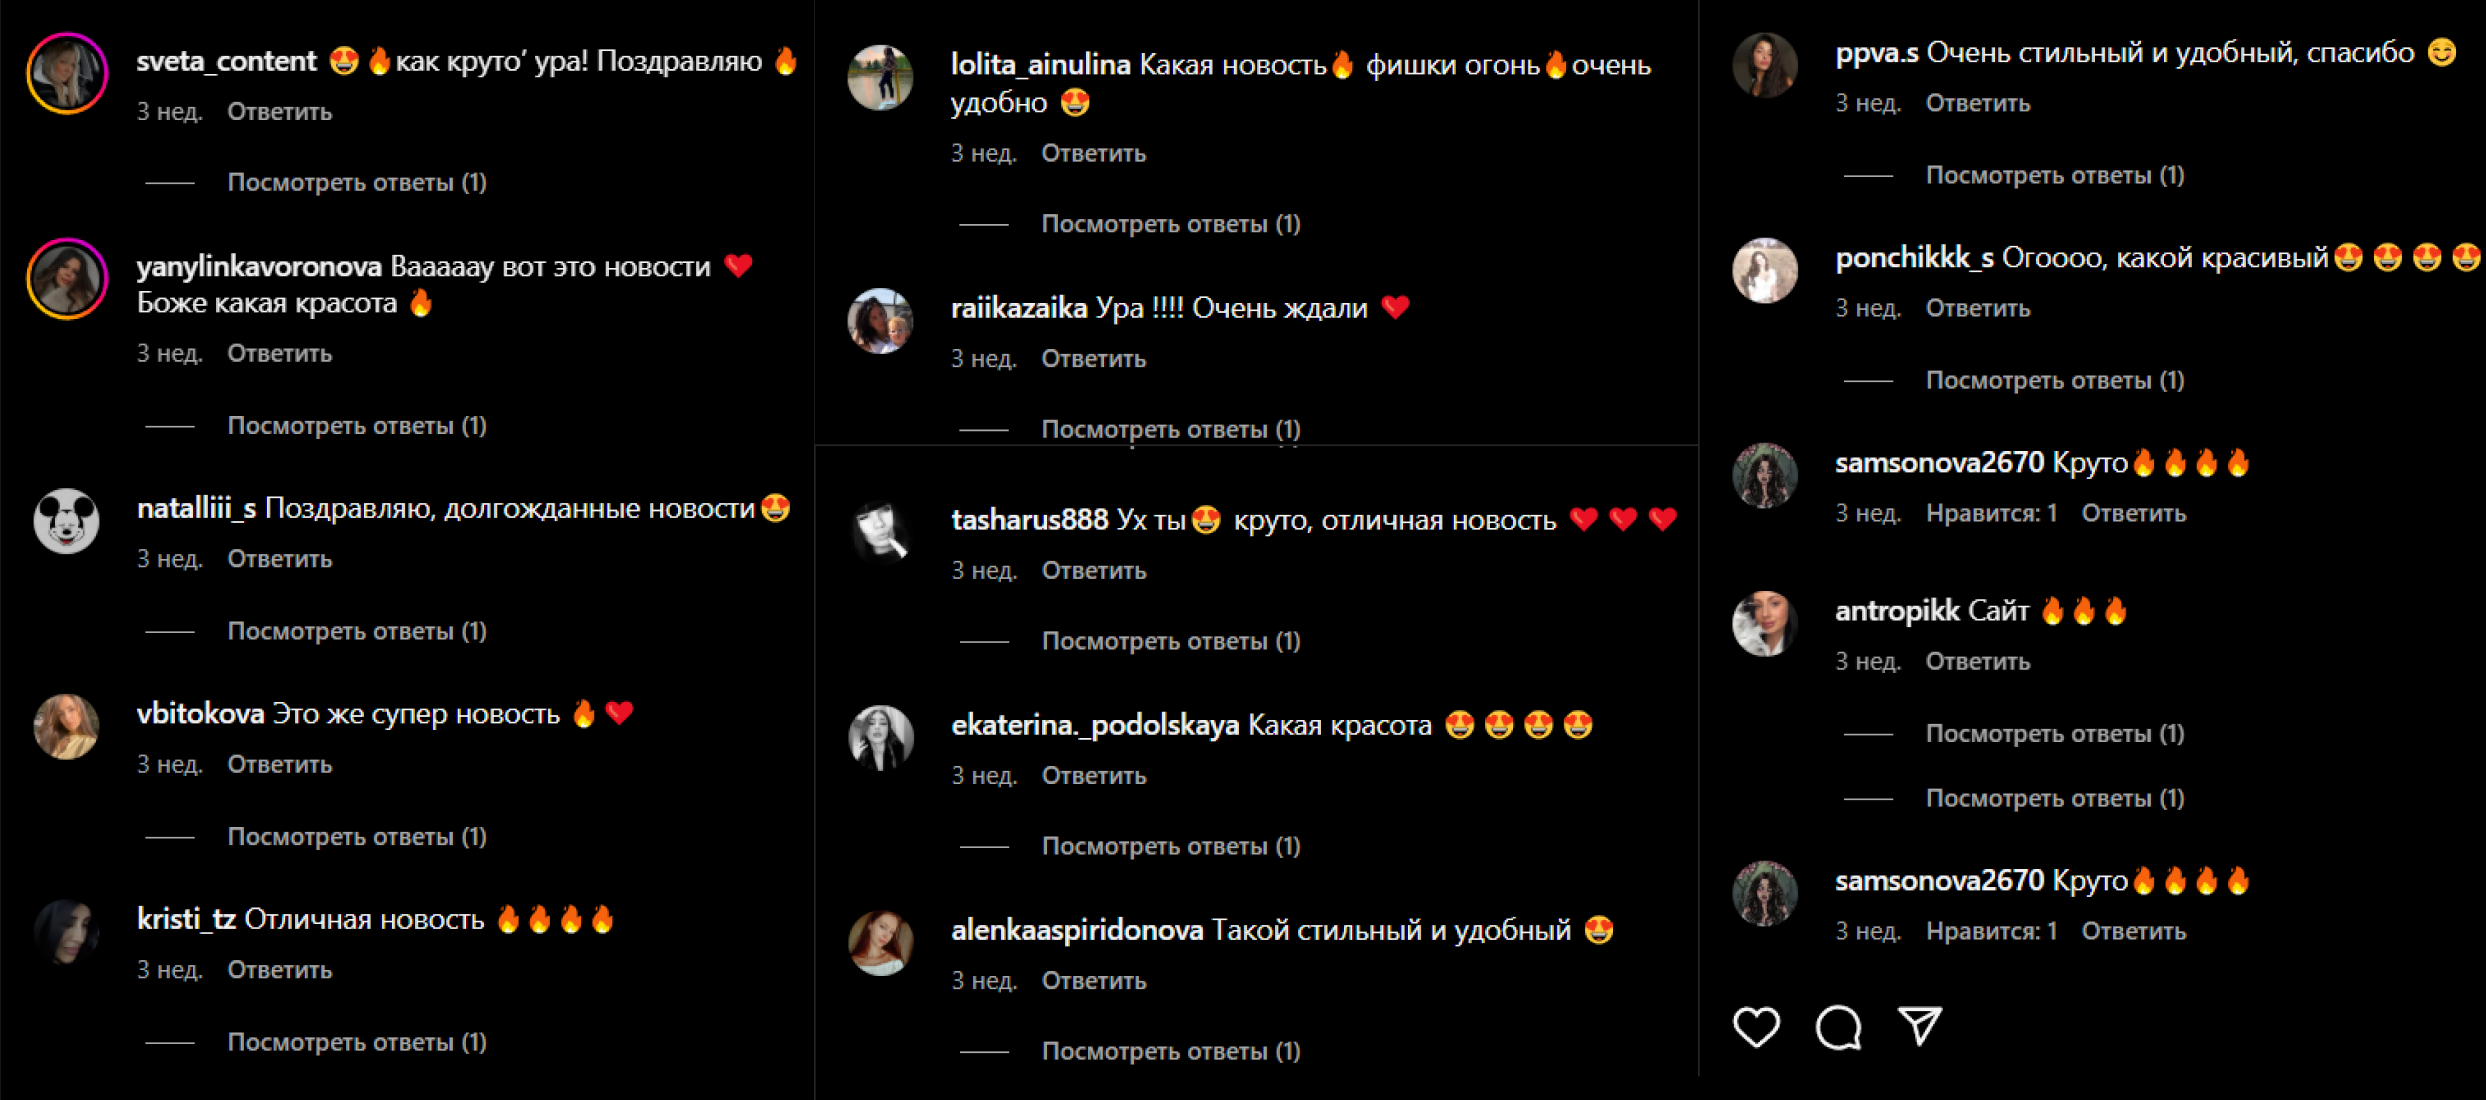Screen dimensions: 2486x1100
Task: Reply to vbitokova's comment
Action: coord(279,765)
